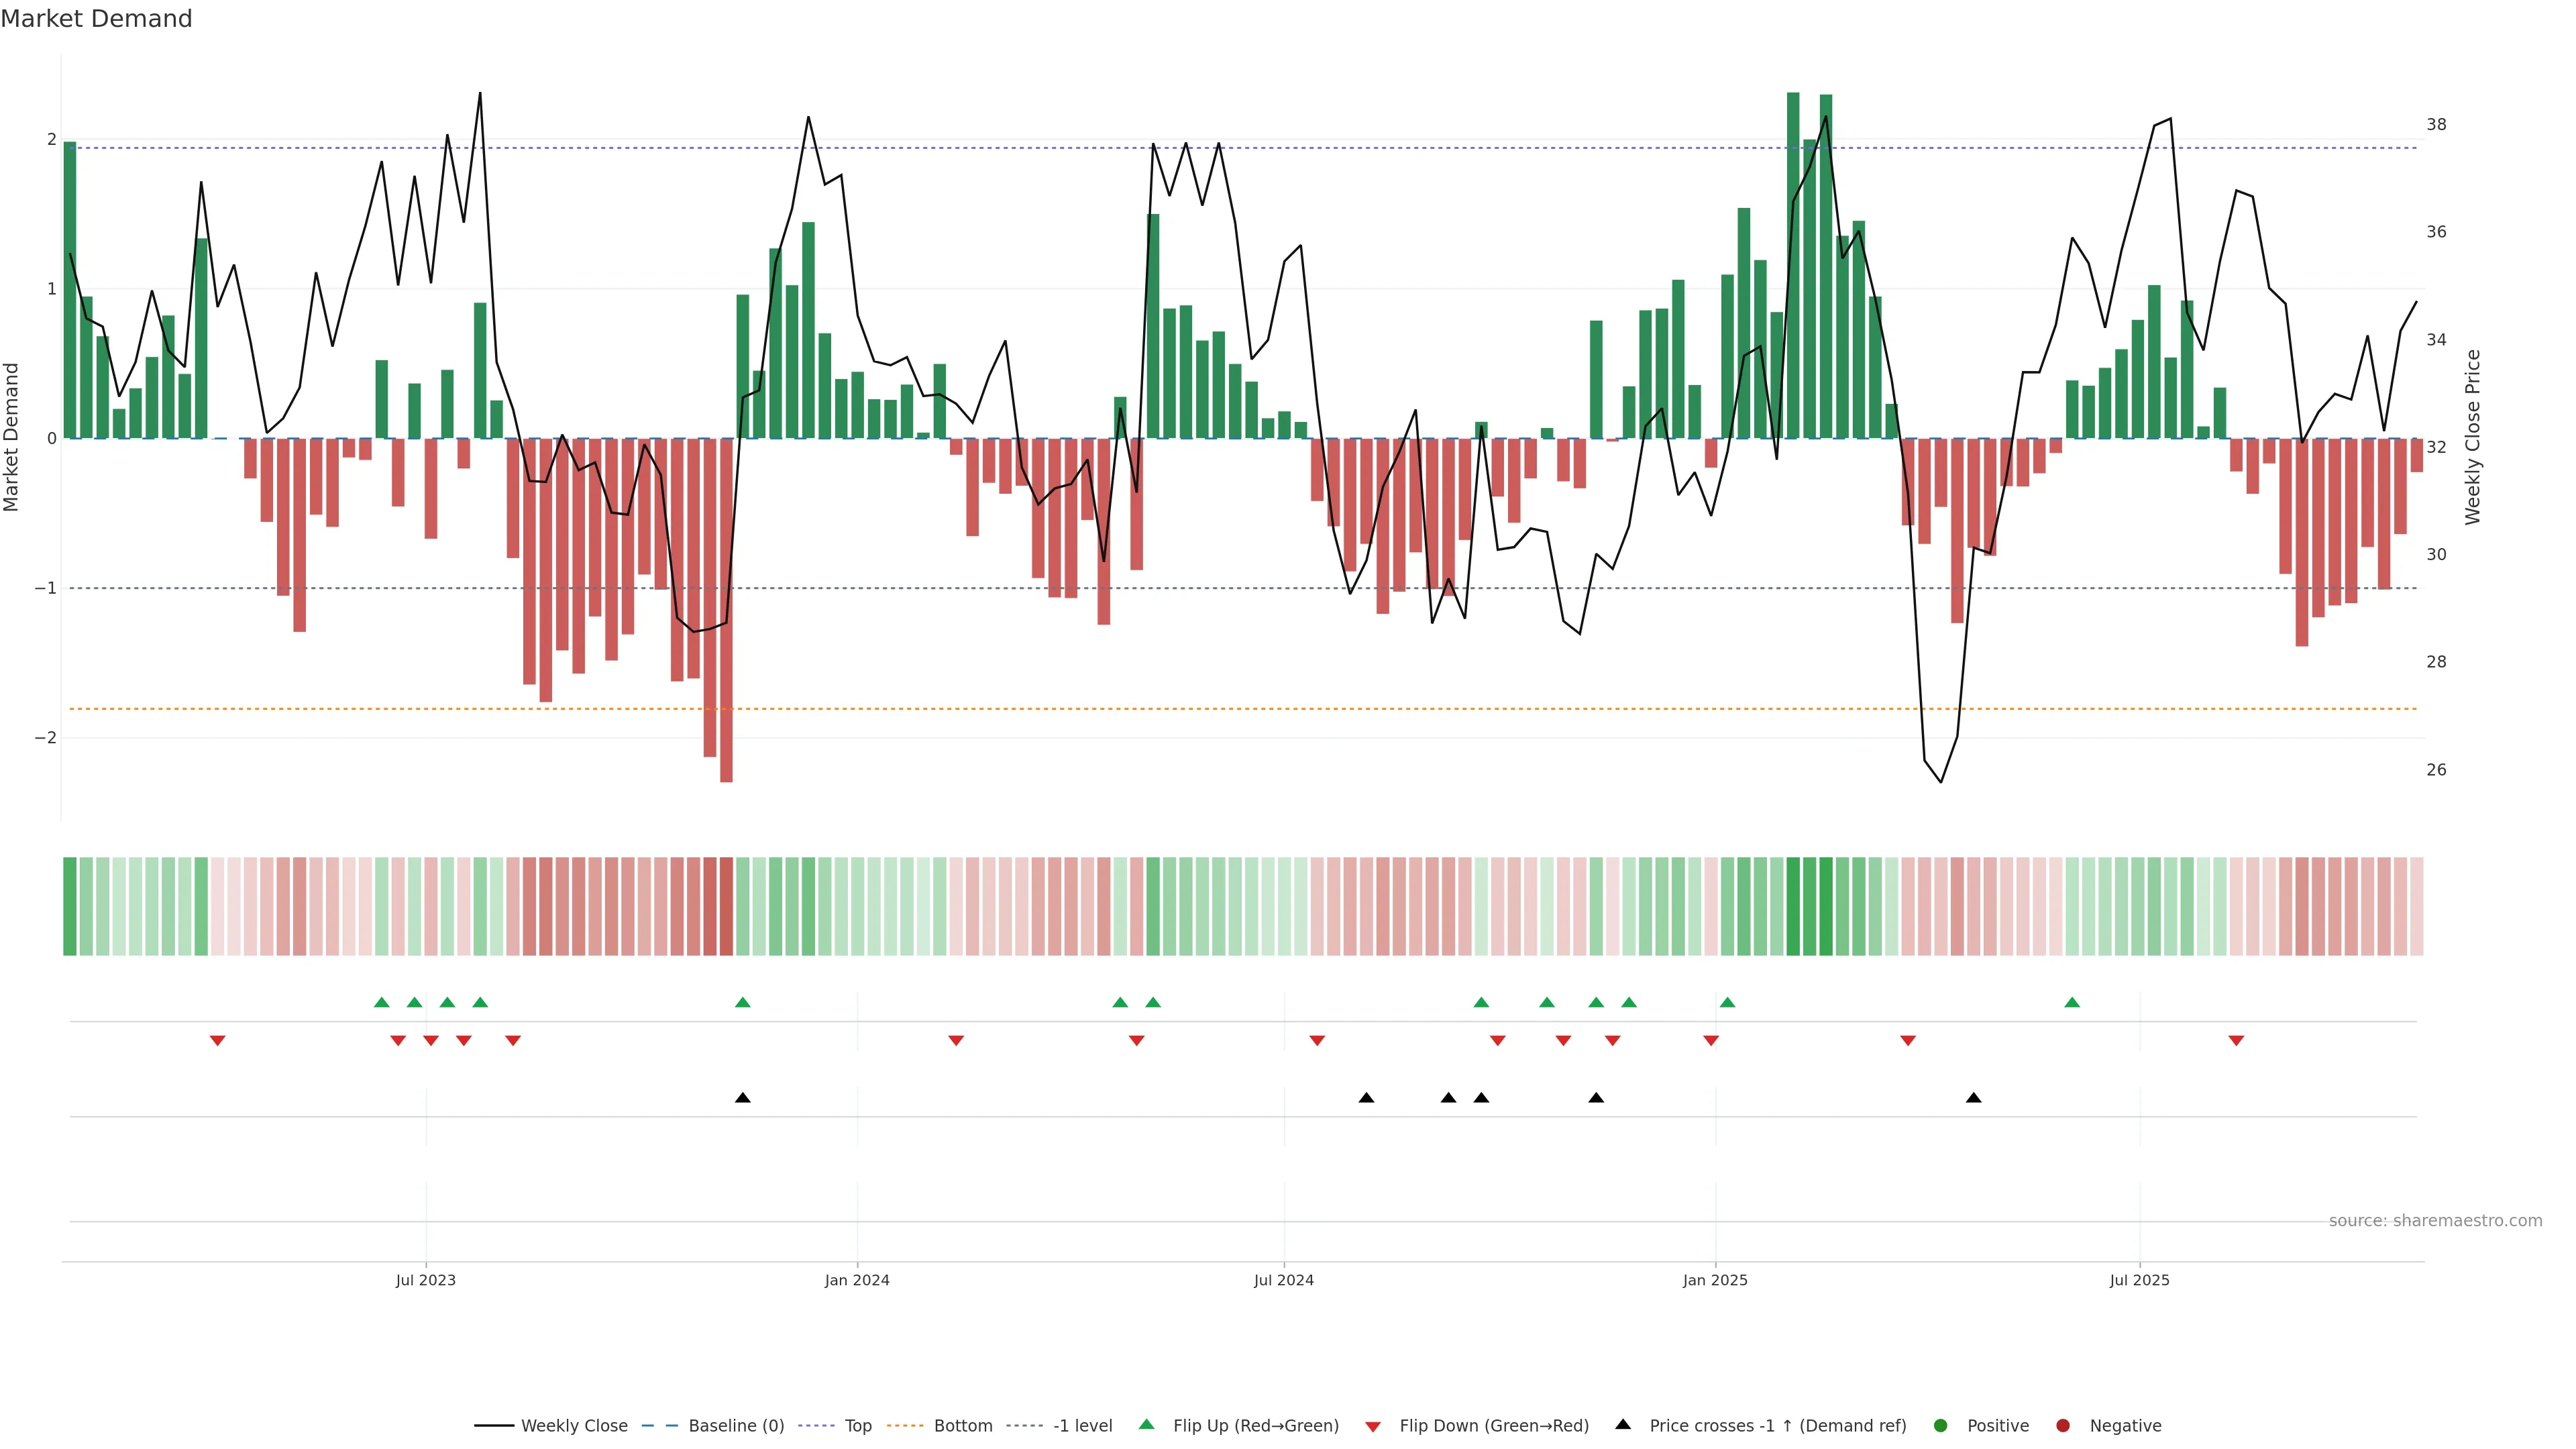Screen dimensions: 2576x1449
Task: Click the Weekly Close Price axis title
Action: pos(2472,437)
